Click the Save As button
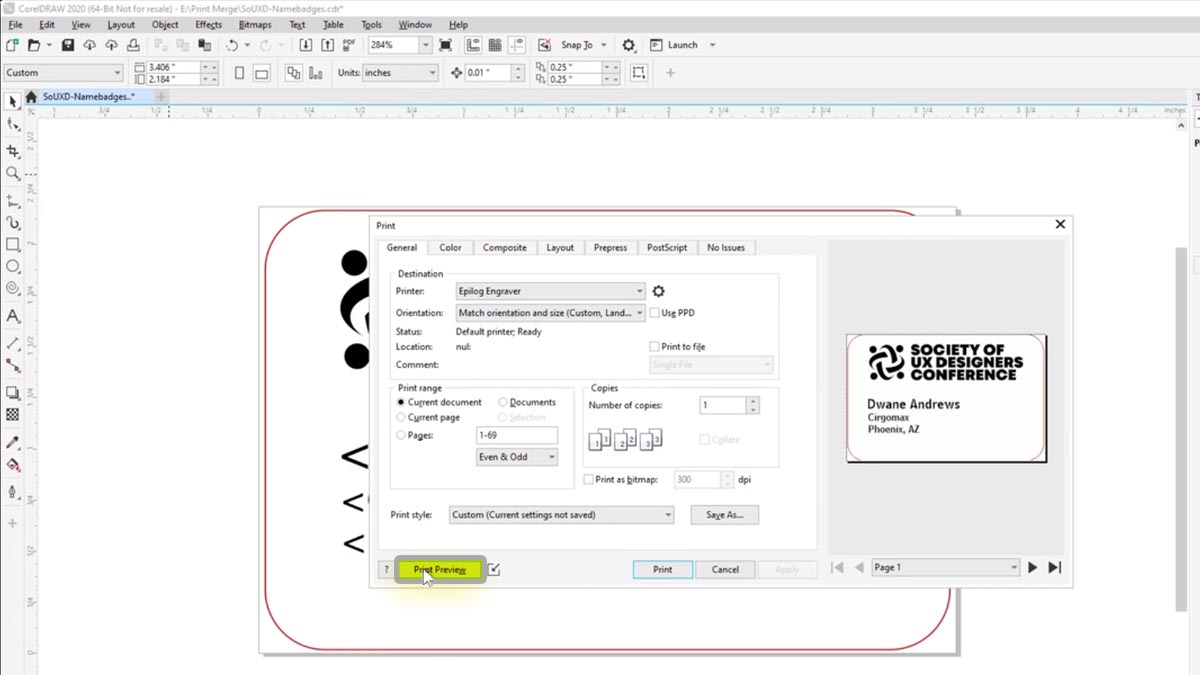 coord(724,515)
